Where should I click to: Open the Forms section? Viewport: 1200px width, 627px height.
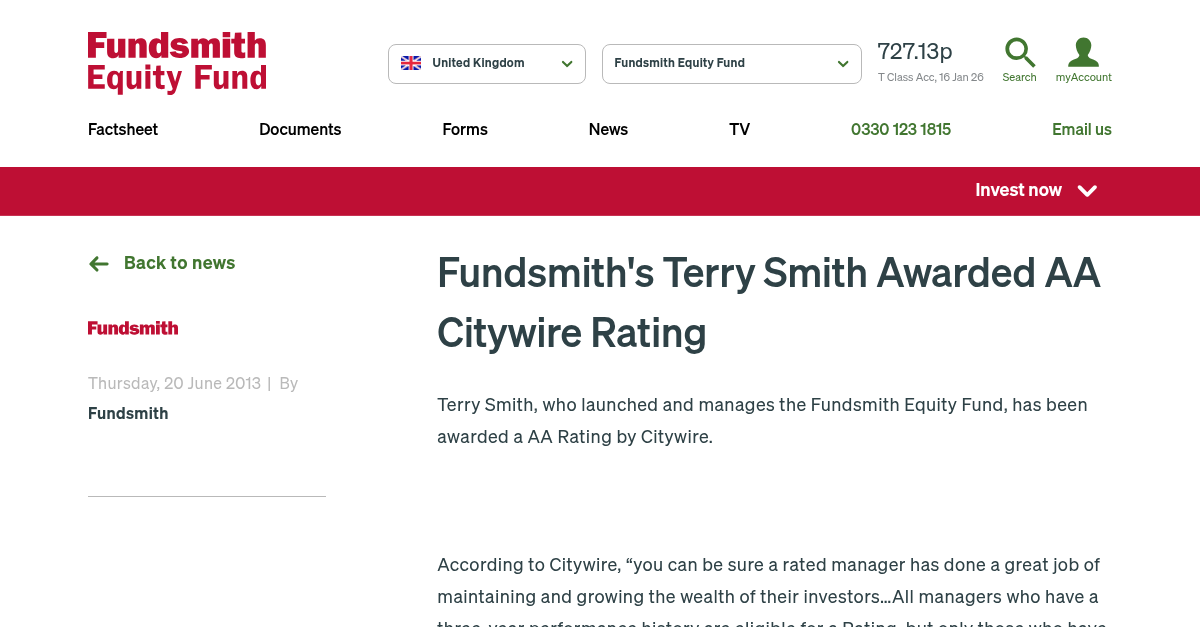click(465, 129)
